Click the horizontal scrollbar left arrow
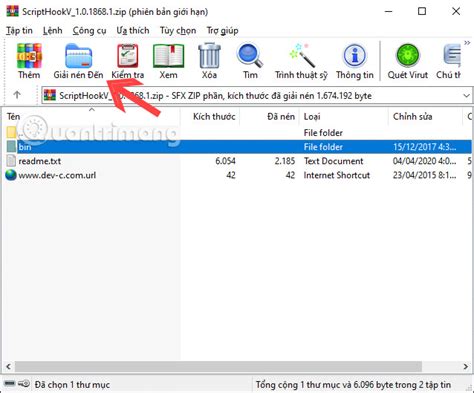 (9, 366)
